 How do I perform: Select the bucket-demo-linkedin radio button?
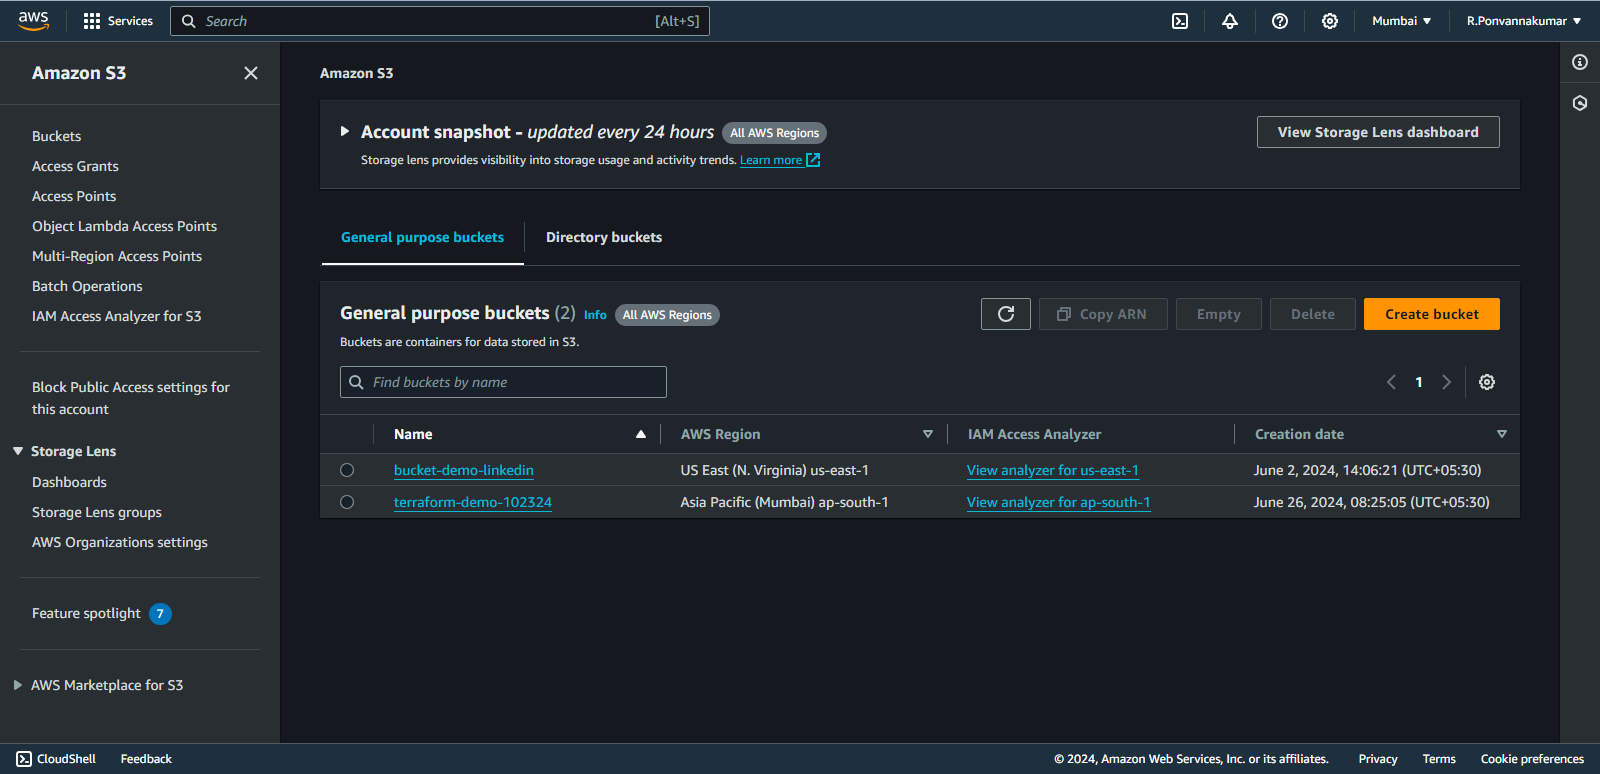(347, 470)
